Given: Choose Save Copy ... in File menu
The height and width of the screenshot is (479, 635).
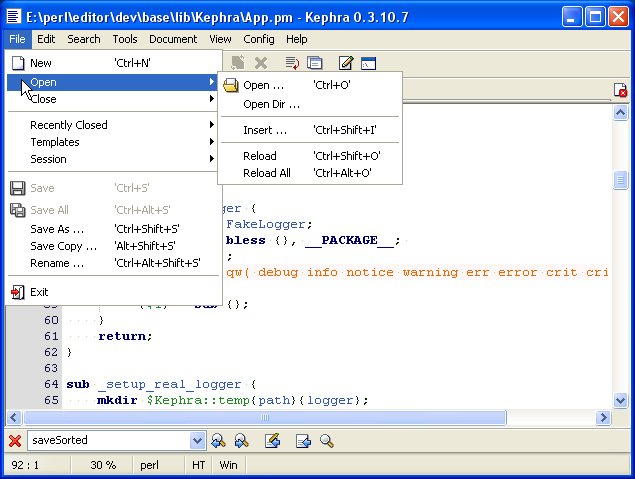Looking at the screenshot, I should (114, 246).
